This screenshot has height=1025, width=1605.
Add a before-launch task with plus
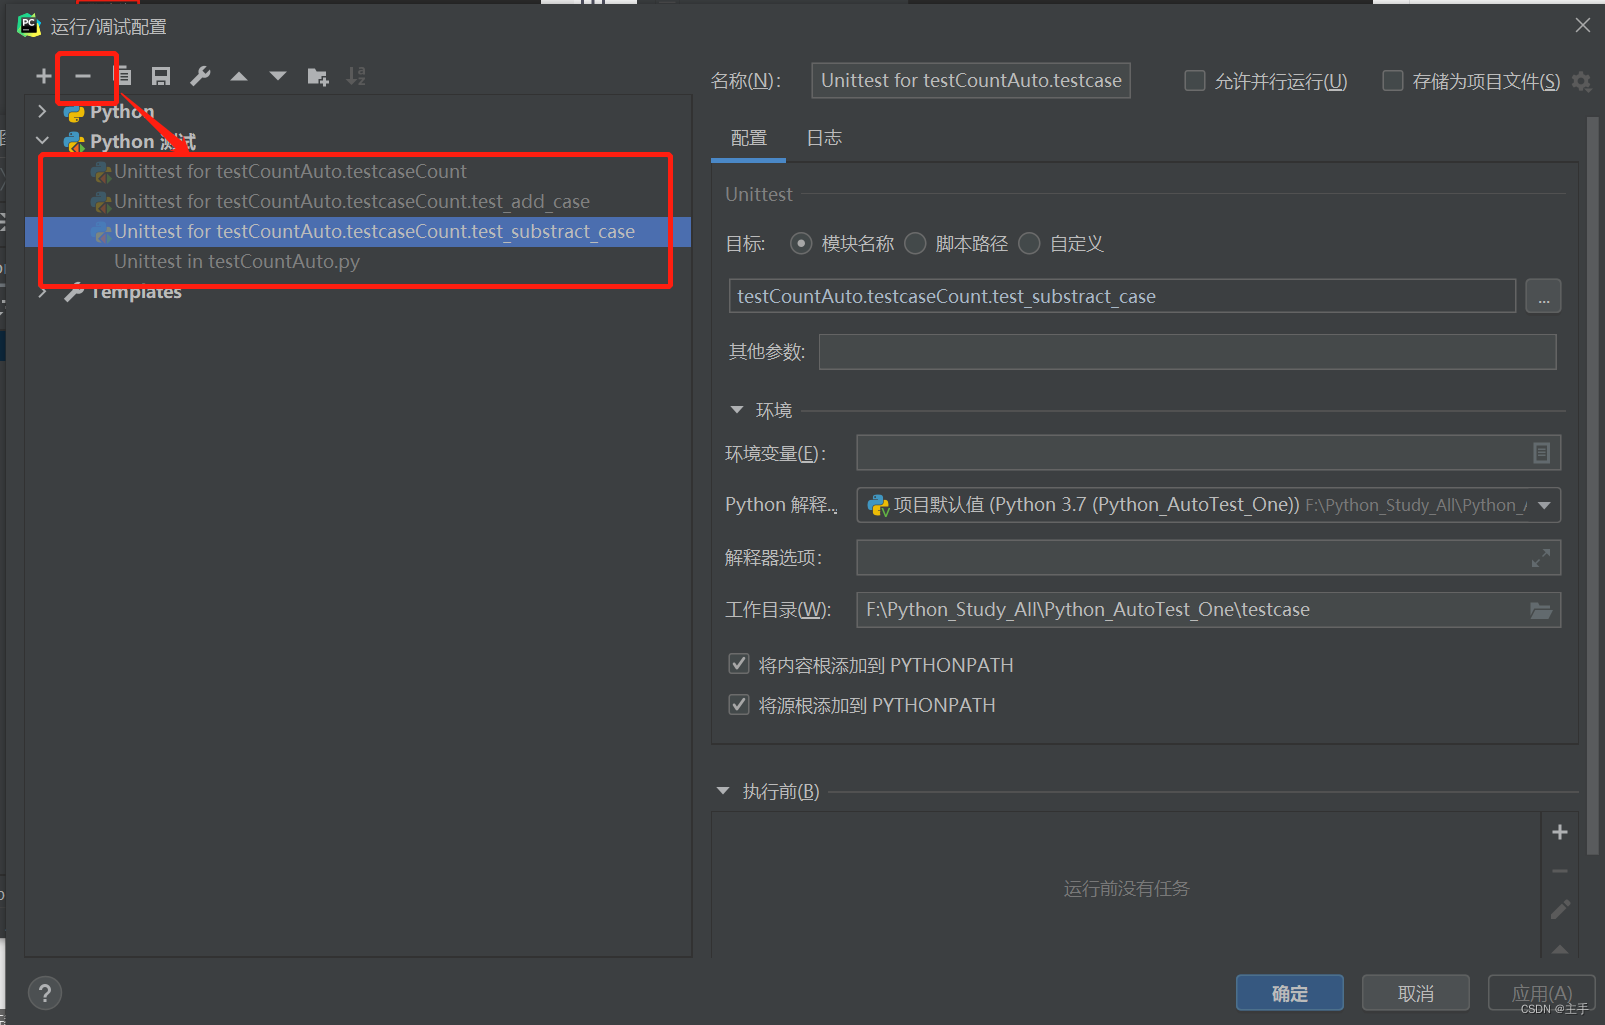[x=1559, y=832]
